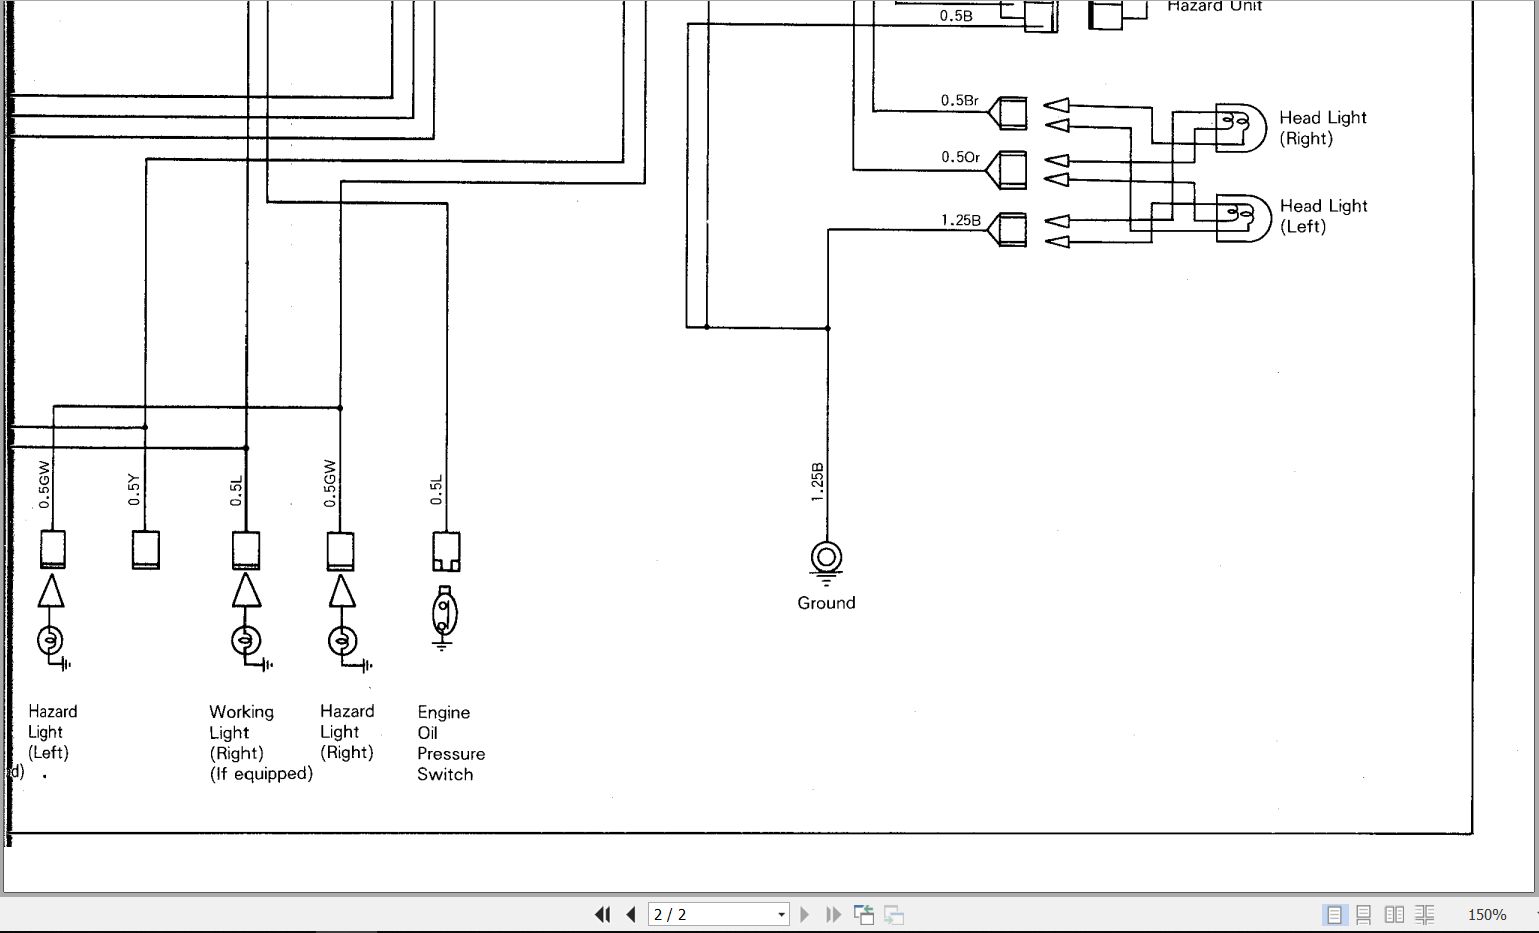Go back one page
Viewport: 1539px width, 933px height.
[630, 914]
